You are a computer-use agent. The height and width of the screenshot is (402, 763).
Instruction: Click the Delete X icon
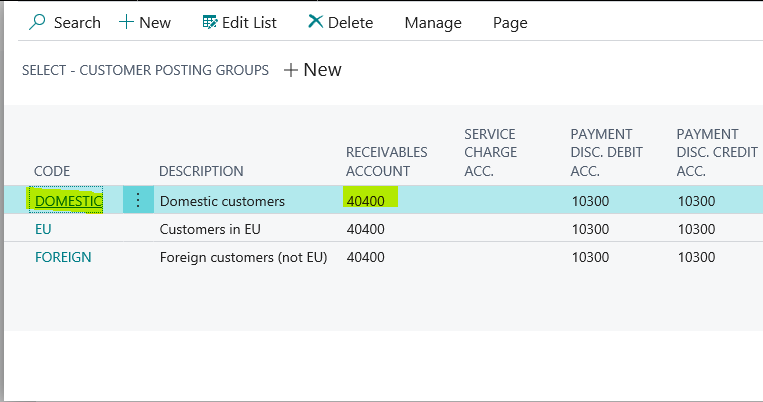click(315, 22)
